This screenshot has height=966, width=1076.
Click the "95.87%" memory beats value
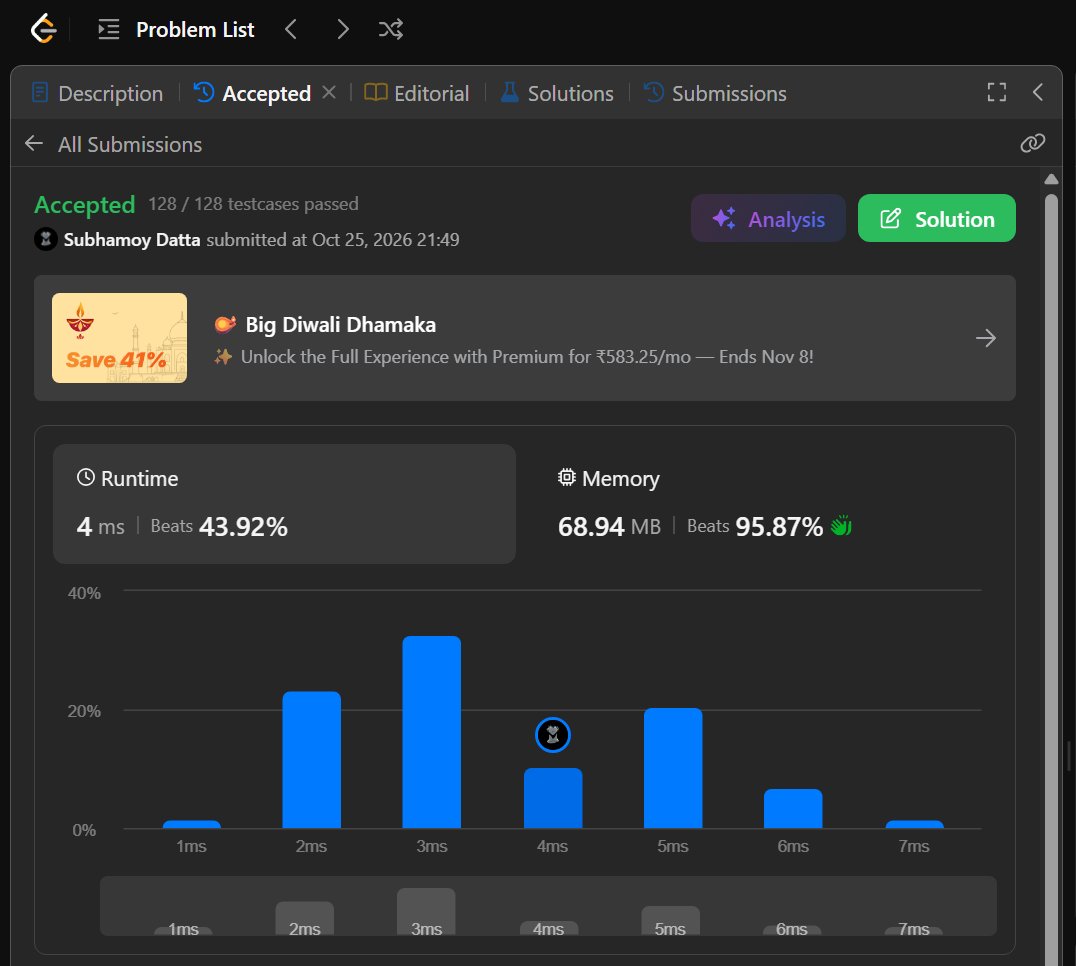(779, 526)
